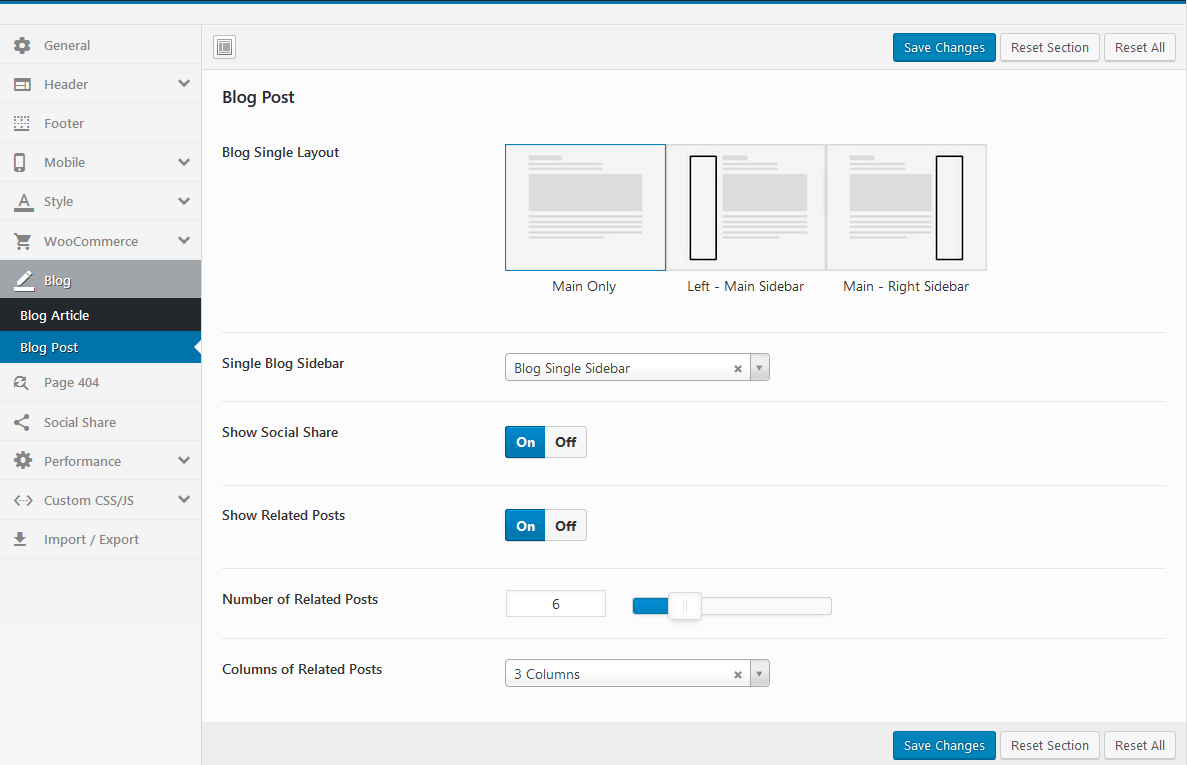Viewport: 1187px width, 765px height.
Task: Click the Custom CSS/JS code icon
Action: [x=23, y=500]
